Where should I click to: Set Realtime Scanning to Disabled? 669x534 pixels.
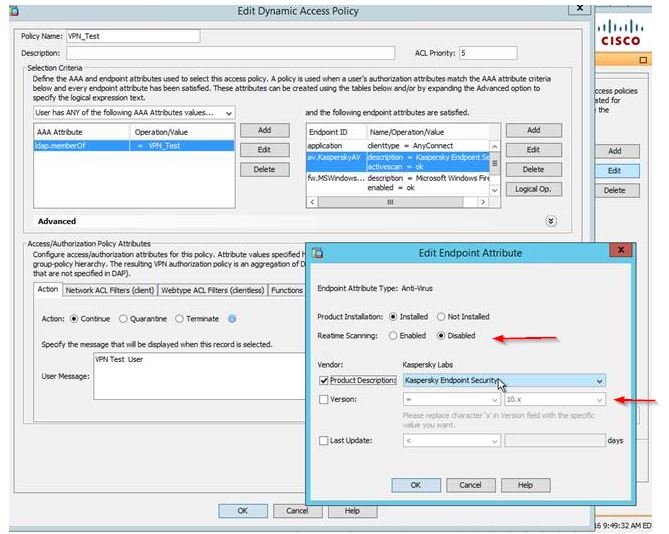(441, 336)
